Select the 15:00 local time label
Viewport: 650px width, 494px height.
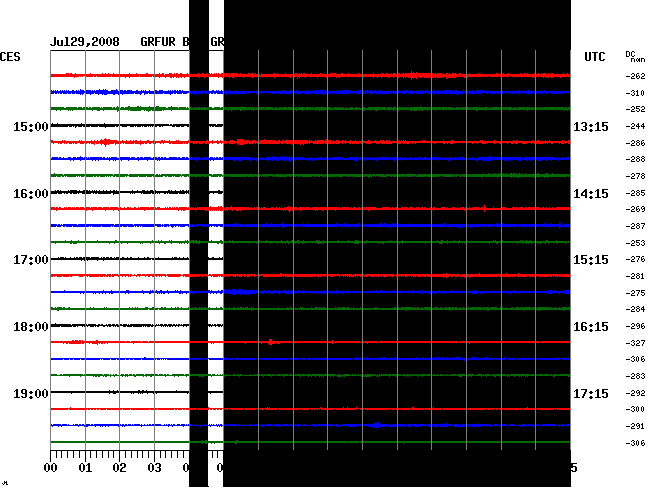(31, 126)
